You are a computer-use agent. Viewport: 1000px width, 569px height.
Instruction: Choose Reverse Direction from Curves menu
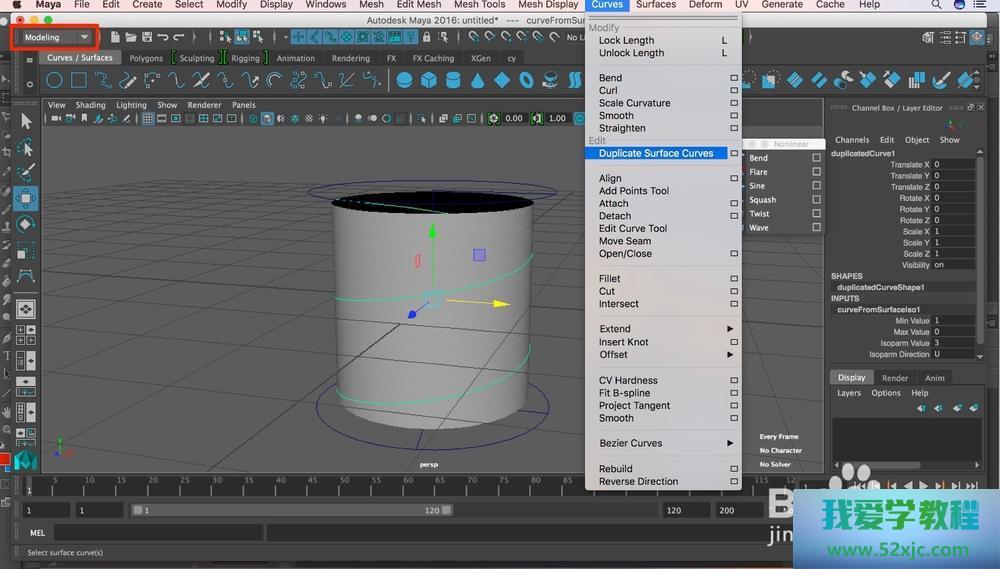pyautogui.click(x=638, y=482)
